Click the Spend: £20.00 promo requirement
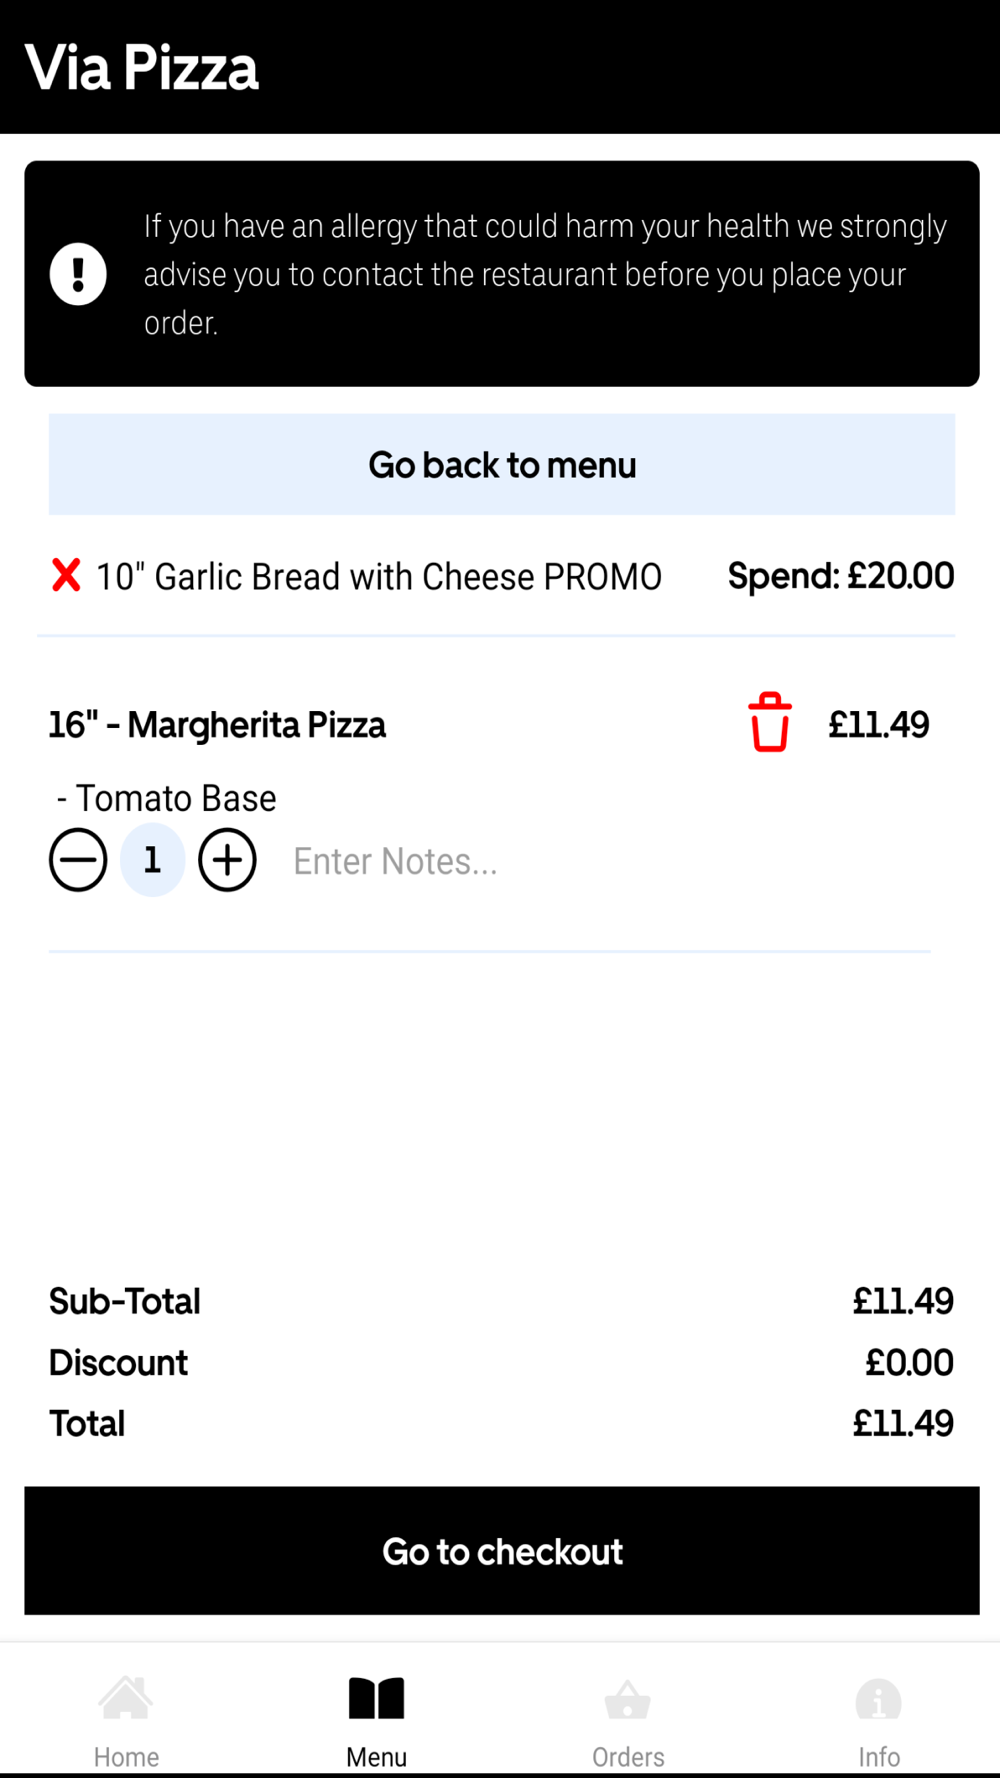 click(840, 576)
